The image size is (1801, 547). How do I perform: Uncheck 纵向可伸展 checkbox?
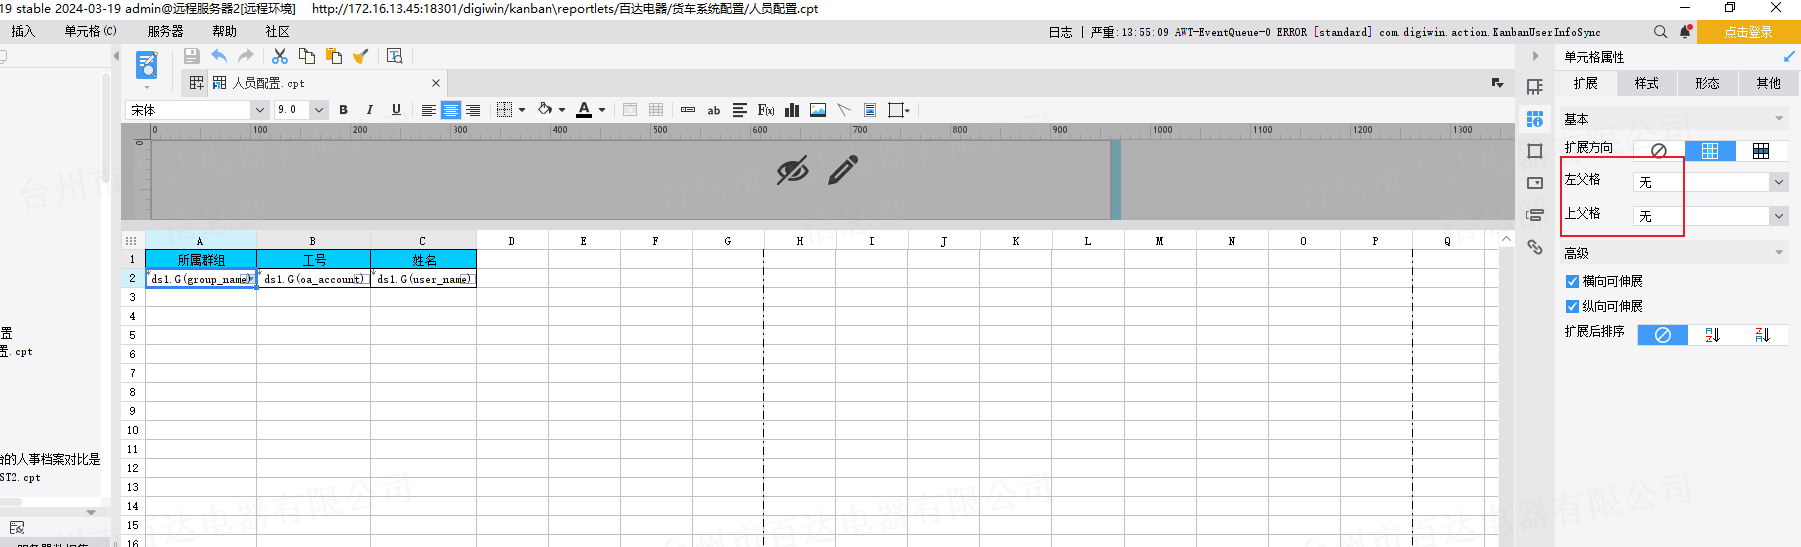(x=1572, y=306)
